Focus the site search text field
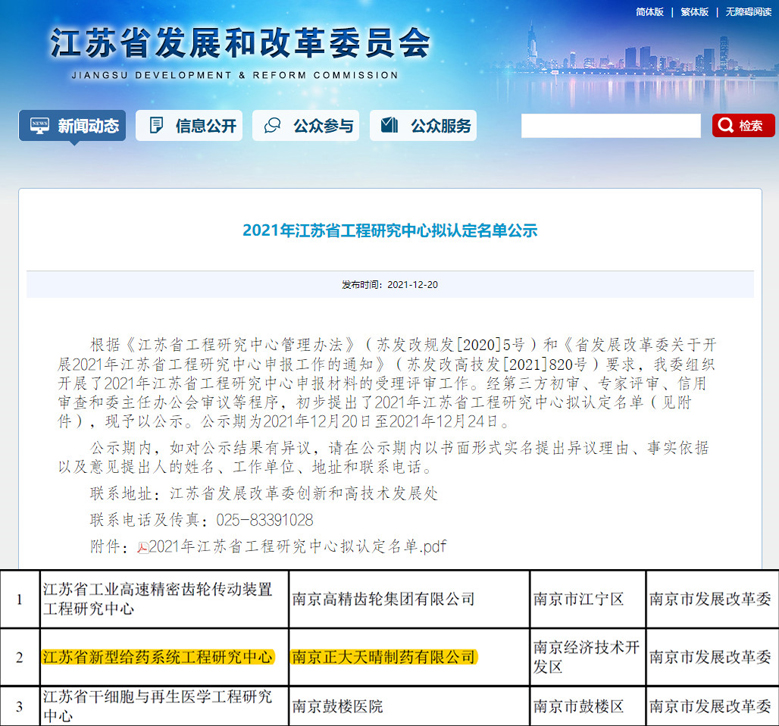 (x=610, y=126)
